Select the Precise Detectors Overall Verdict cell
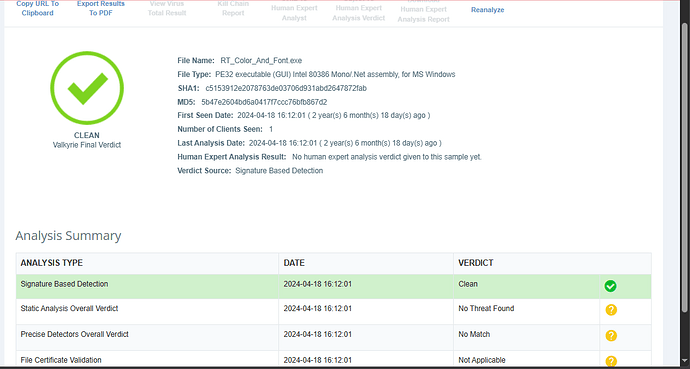Image resolution: width=690 pixels, height=369 pixels. point(147,337)
